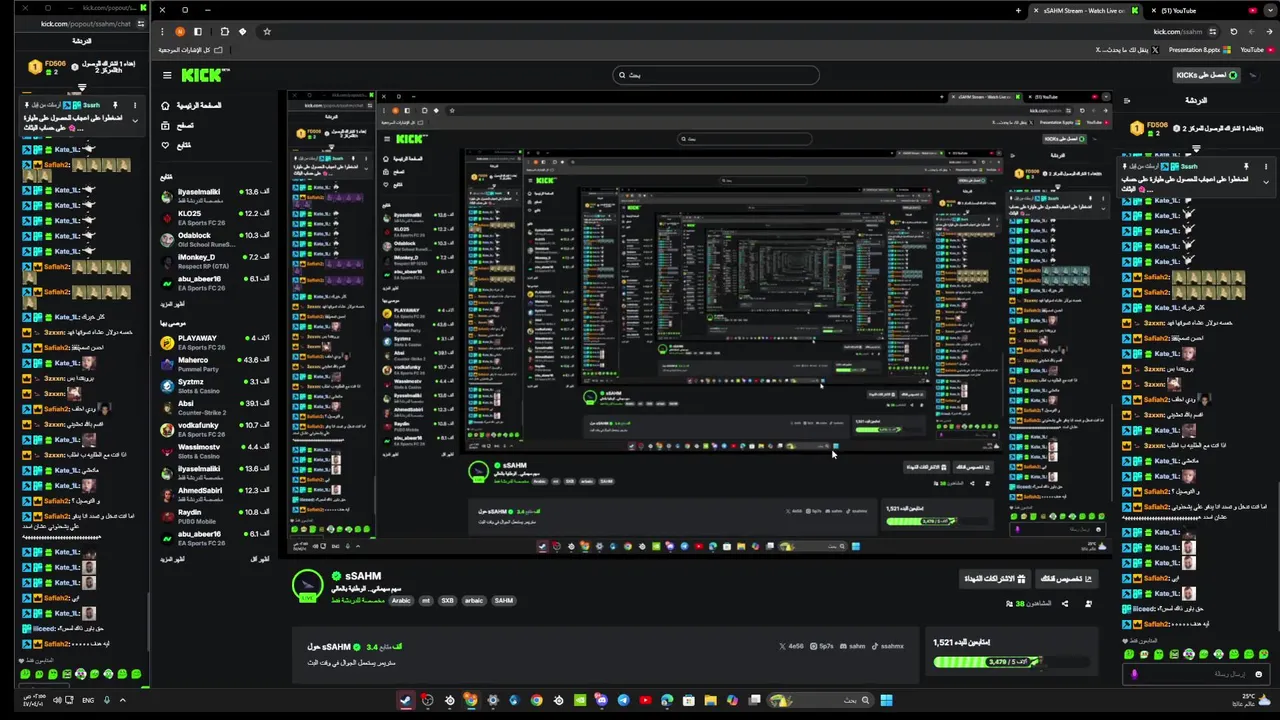Click the address bar showing kick.com/ssahm
The image size is (1280, 720).
pos(740,31)
